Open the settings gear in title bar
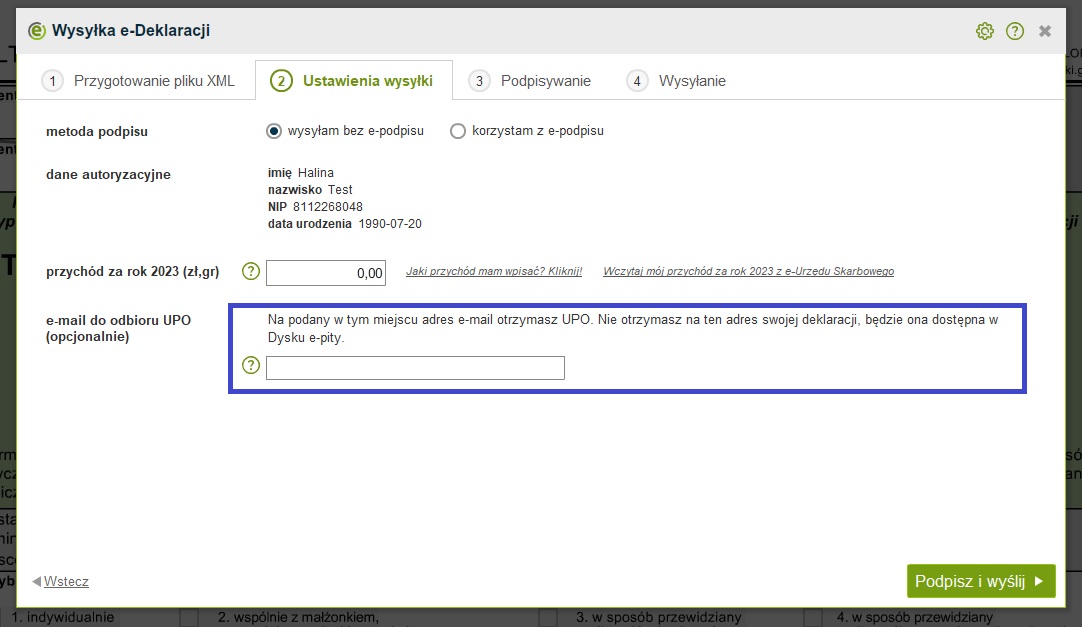 tap(984, 31)
